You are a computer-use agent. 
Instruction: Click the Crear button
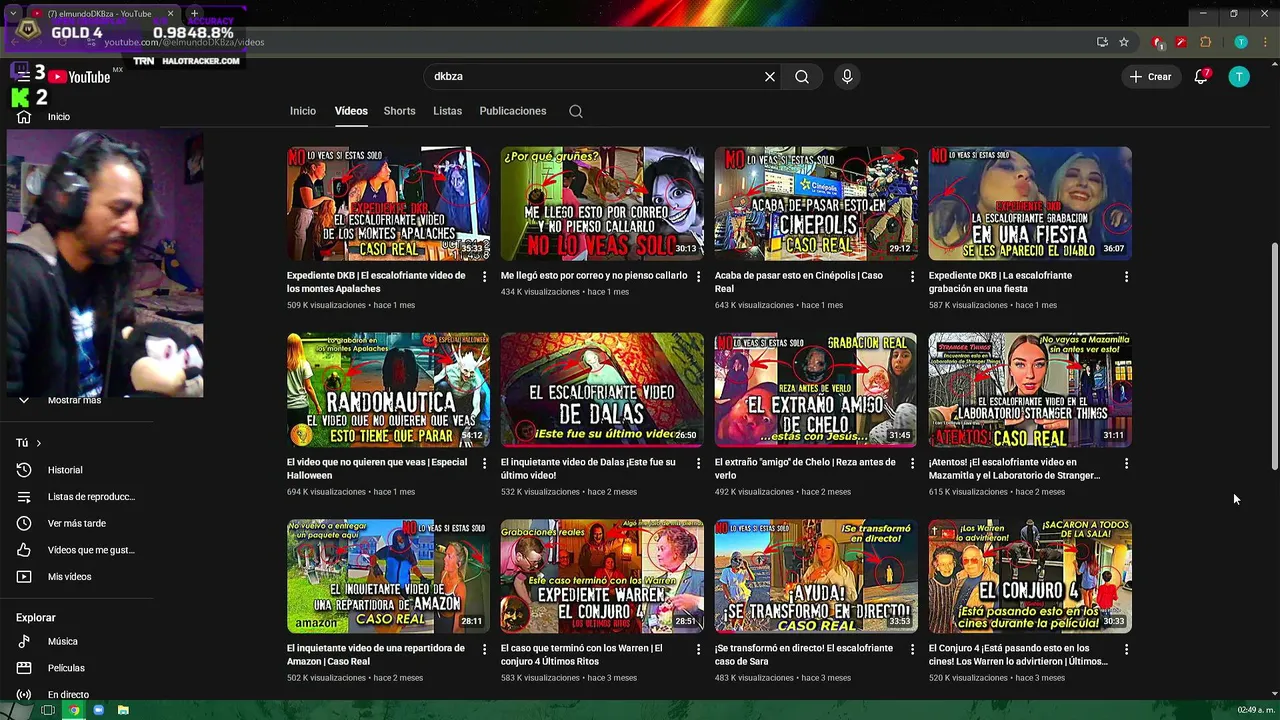[1150, 77]
